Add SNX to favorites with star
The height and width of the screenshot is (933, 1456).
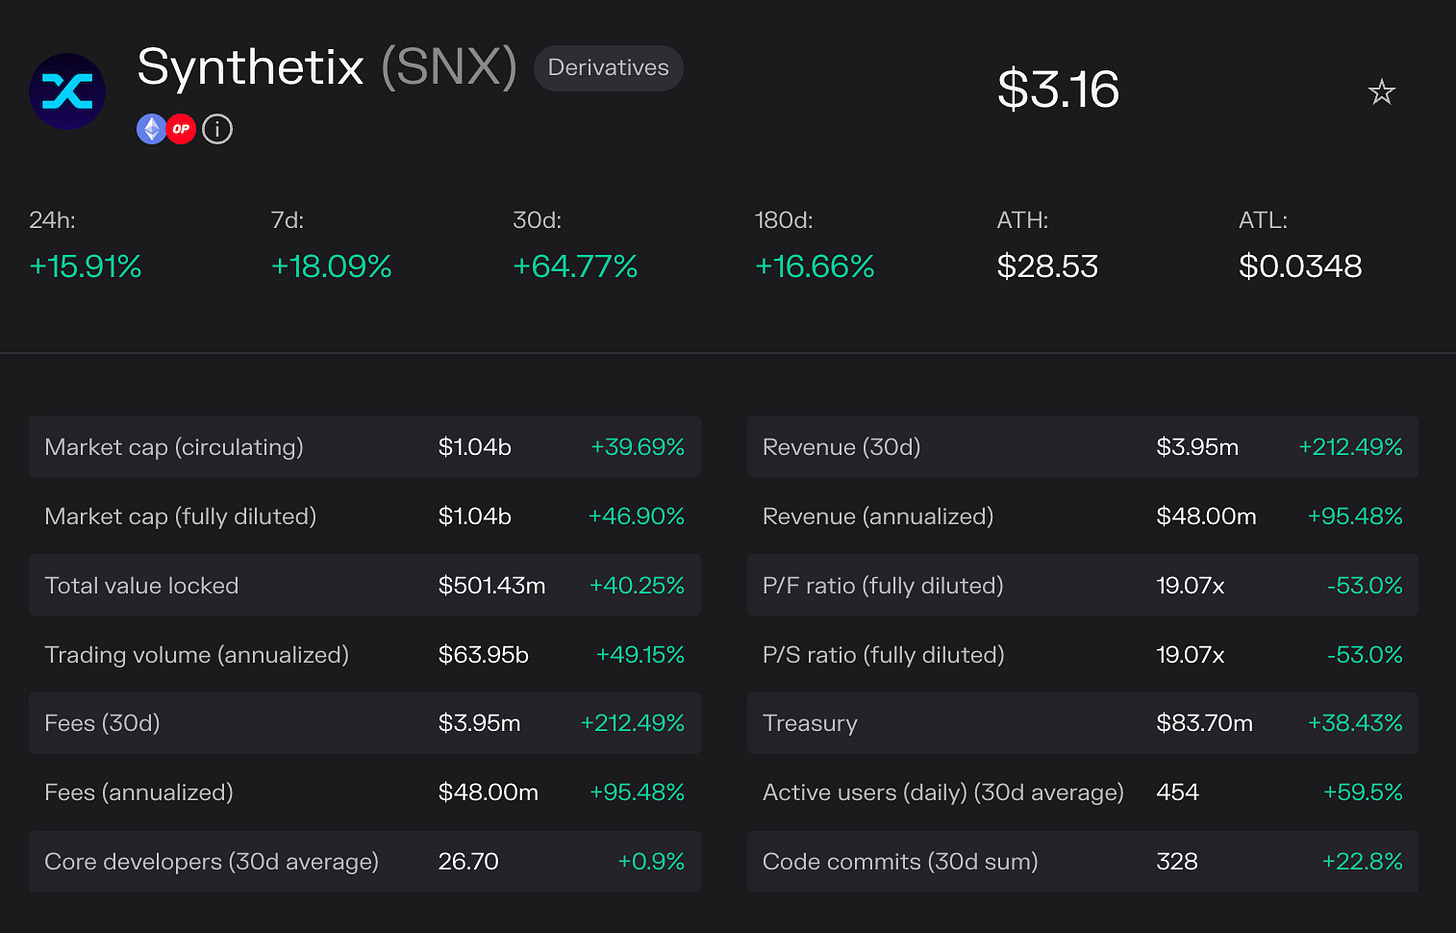point(1381,92)
